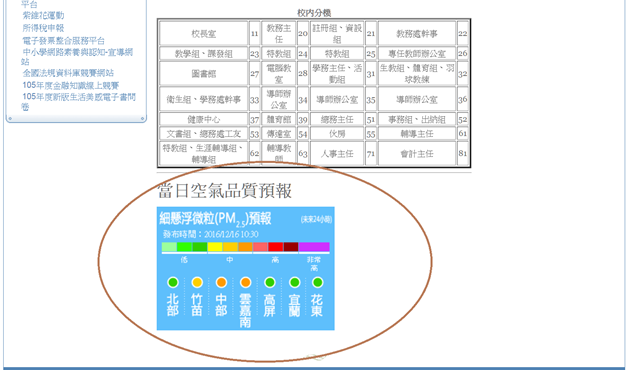Click the 校長室 table cell
Screen dimensions: 628x370
pyautogui.click(x=203, y=34)
